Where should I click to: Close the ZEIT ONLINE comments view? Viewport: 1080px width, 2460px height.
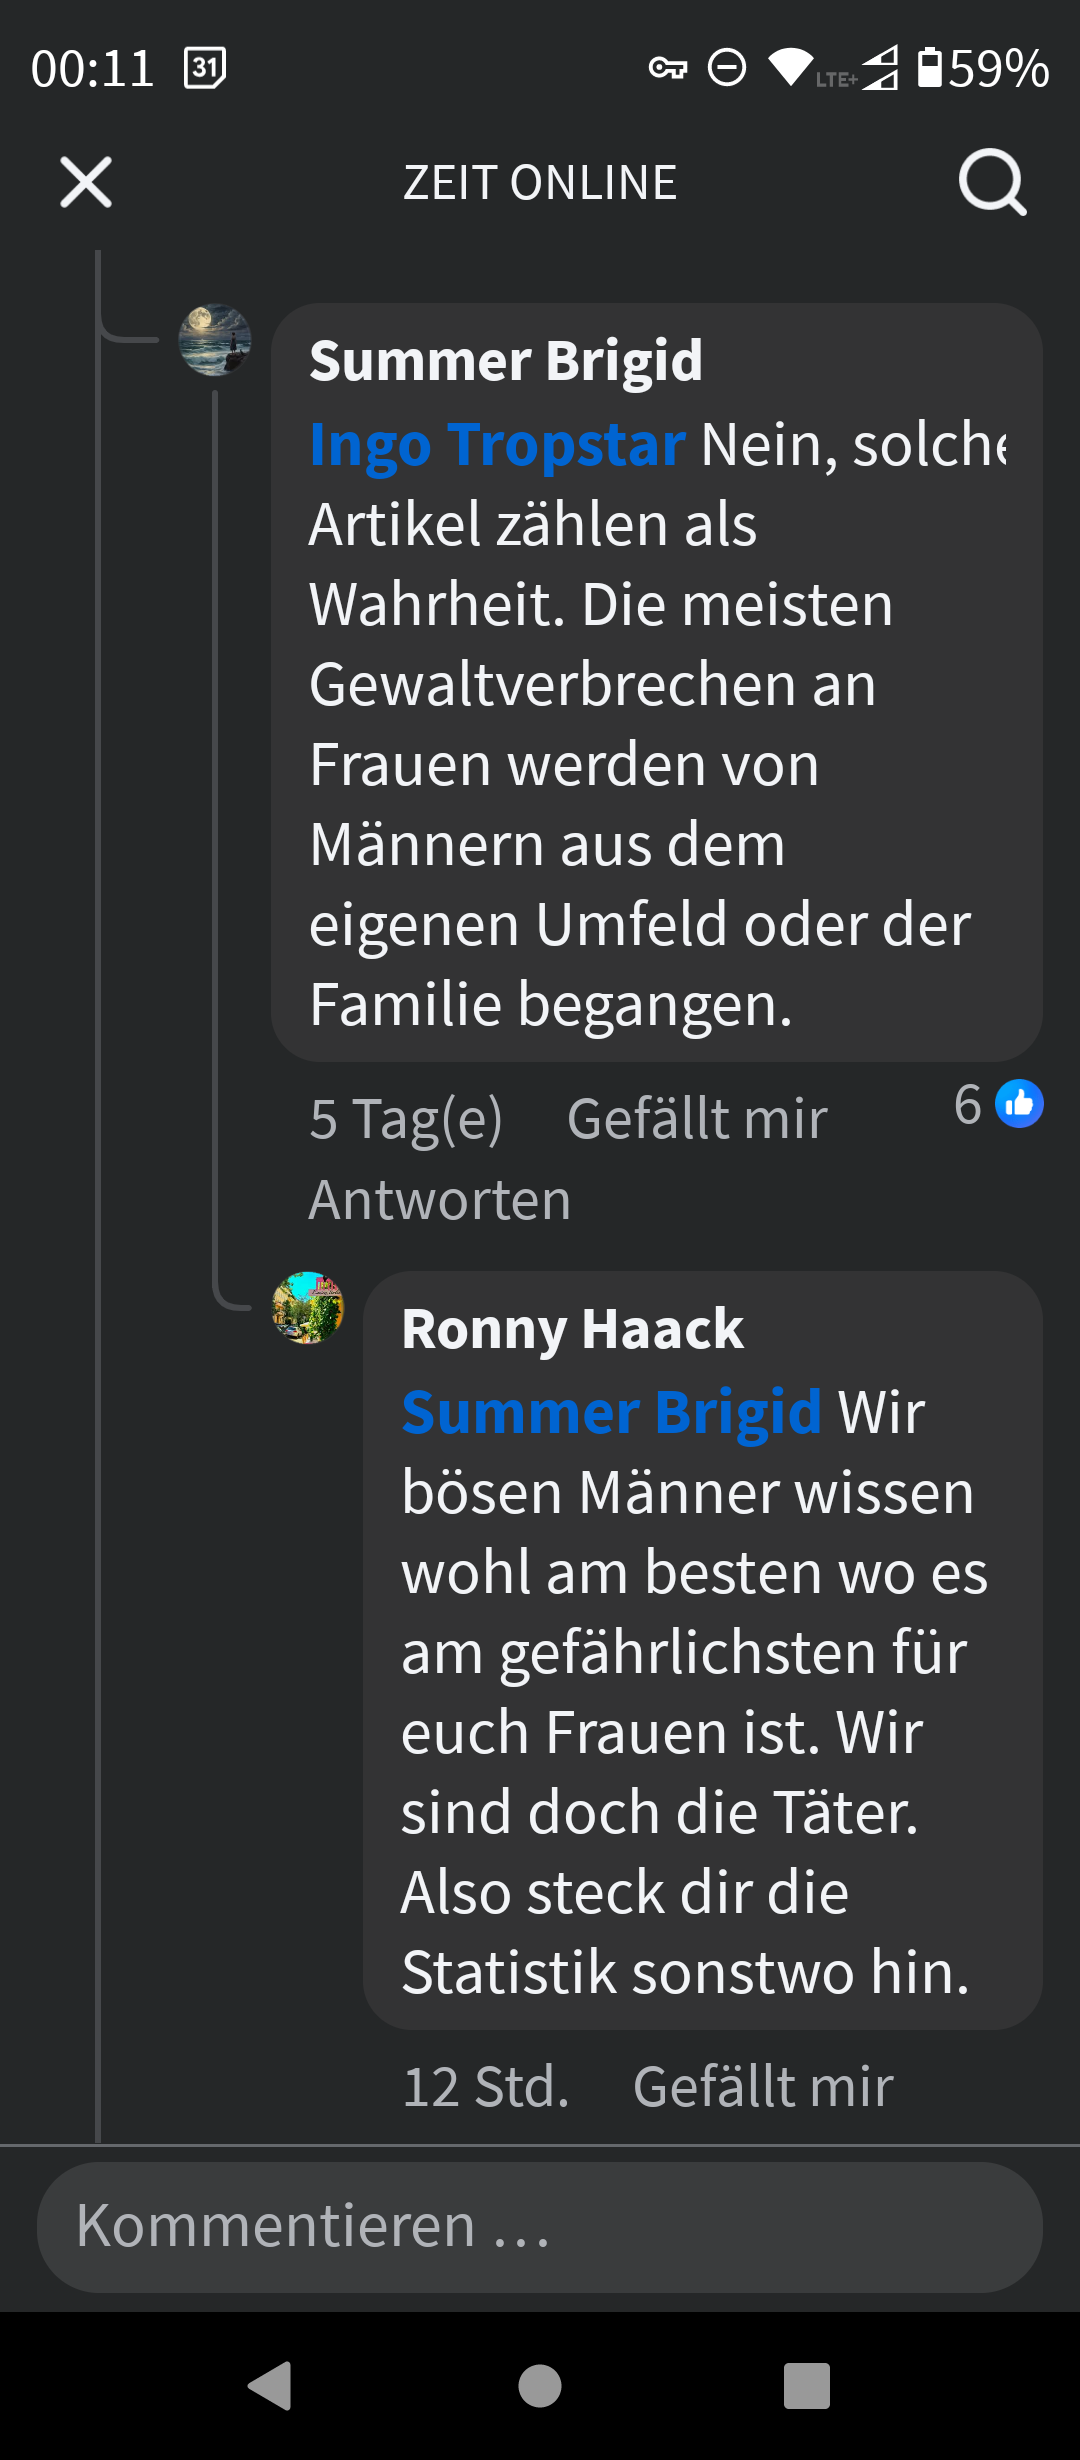tap(86, 182)
